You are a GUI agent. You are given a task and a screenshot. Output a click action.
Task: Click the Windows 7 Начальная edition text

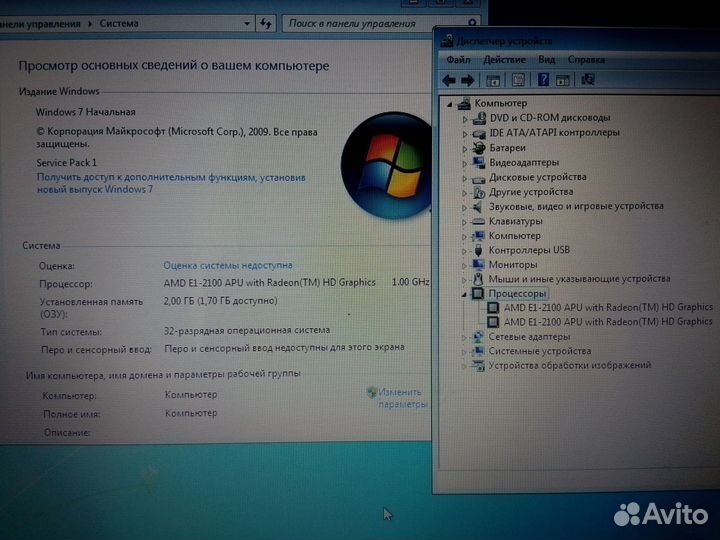[85, 112]
